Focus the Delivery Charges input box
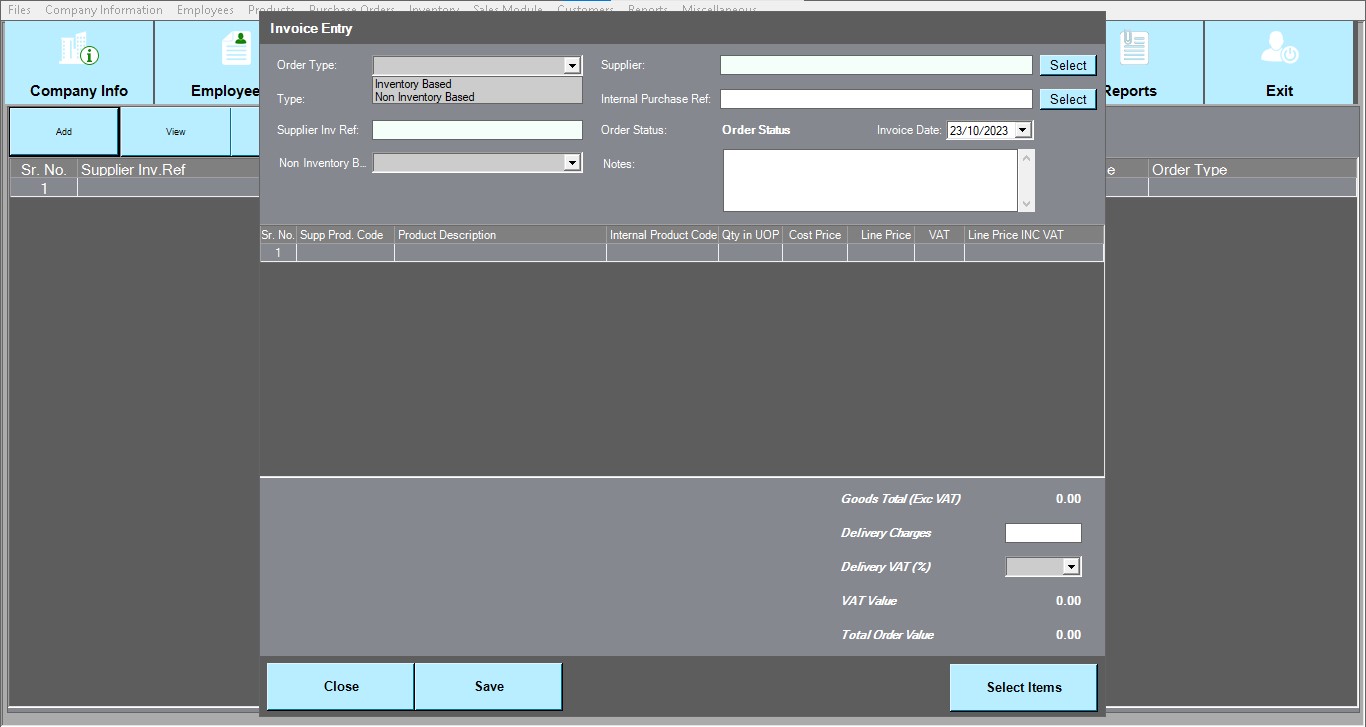Viewport: 1366px width, 727px height. 1042,533
